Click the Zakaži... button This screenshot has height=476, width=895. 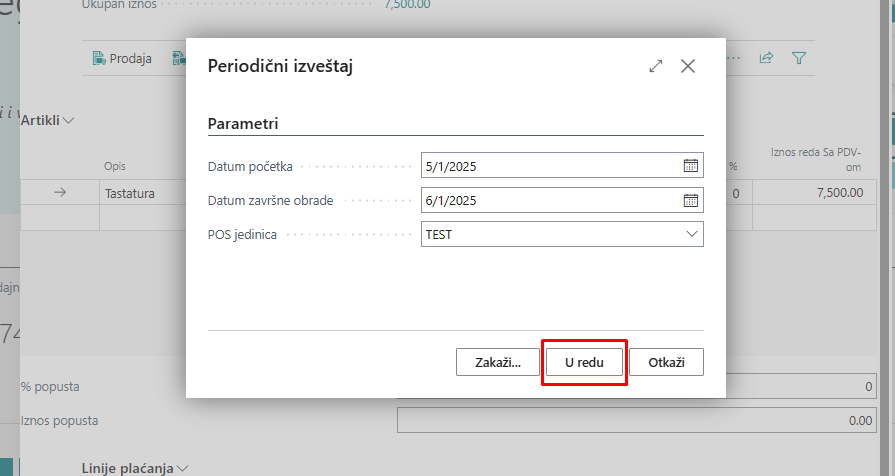pyautogui.click(x=496, y=362)
